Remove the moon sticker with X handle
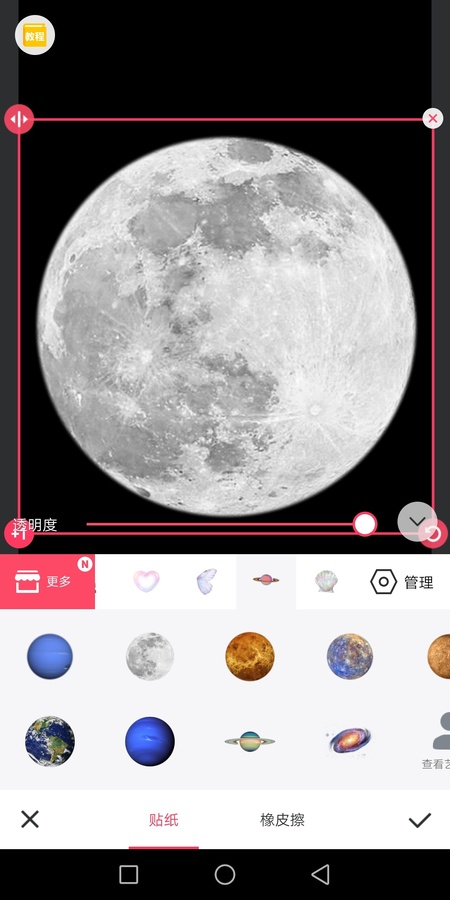450x900 pixels. coord(432,118)
